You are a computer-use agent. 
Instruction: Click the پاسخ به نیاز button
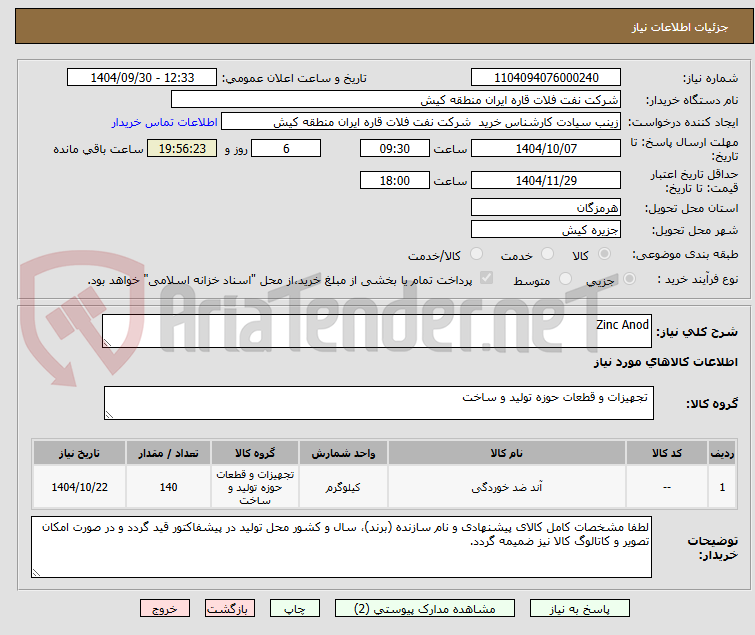580,609
